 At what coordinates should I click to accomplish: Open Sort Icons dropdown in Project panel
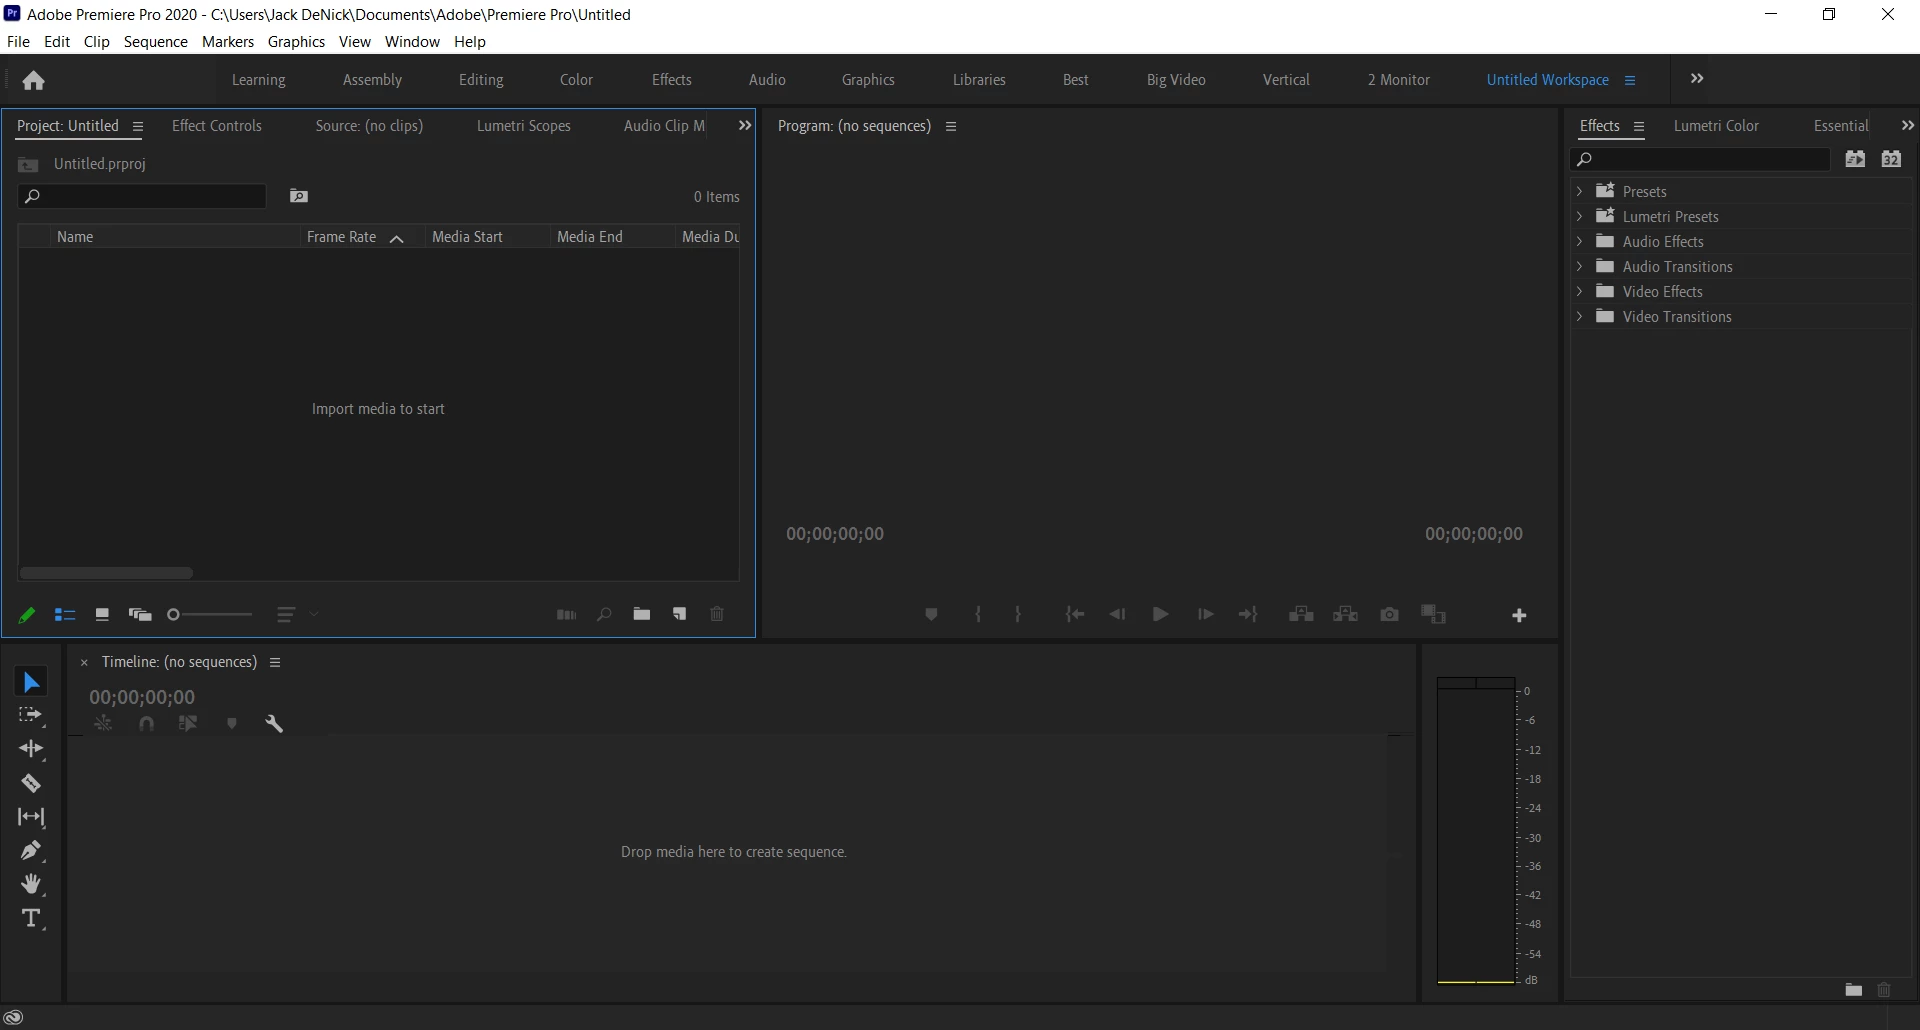[x=297, y=615]
